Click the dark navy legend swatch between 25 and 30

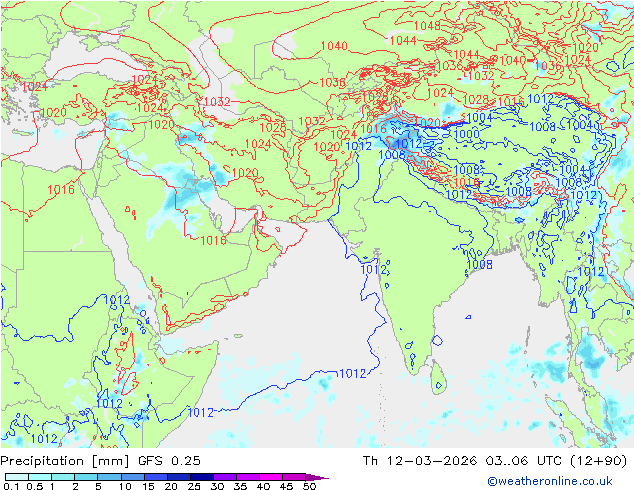coord(202,477)
